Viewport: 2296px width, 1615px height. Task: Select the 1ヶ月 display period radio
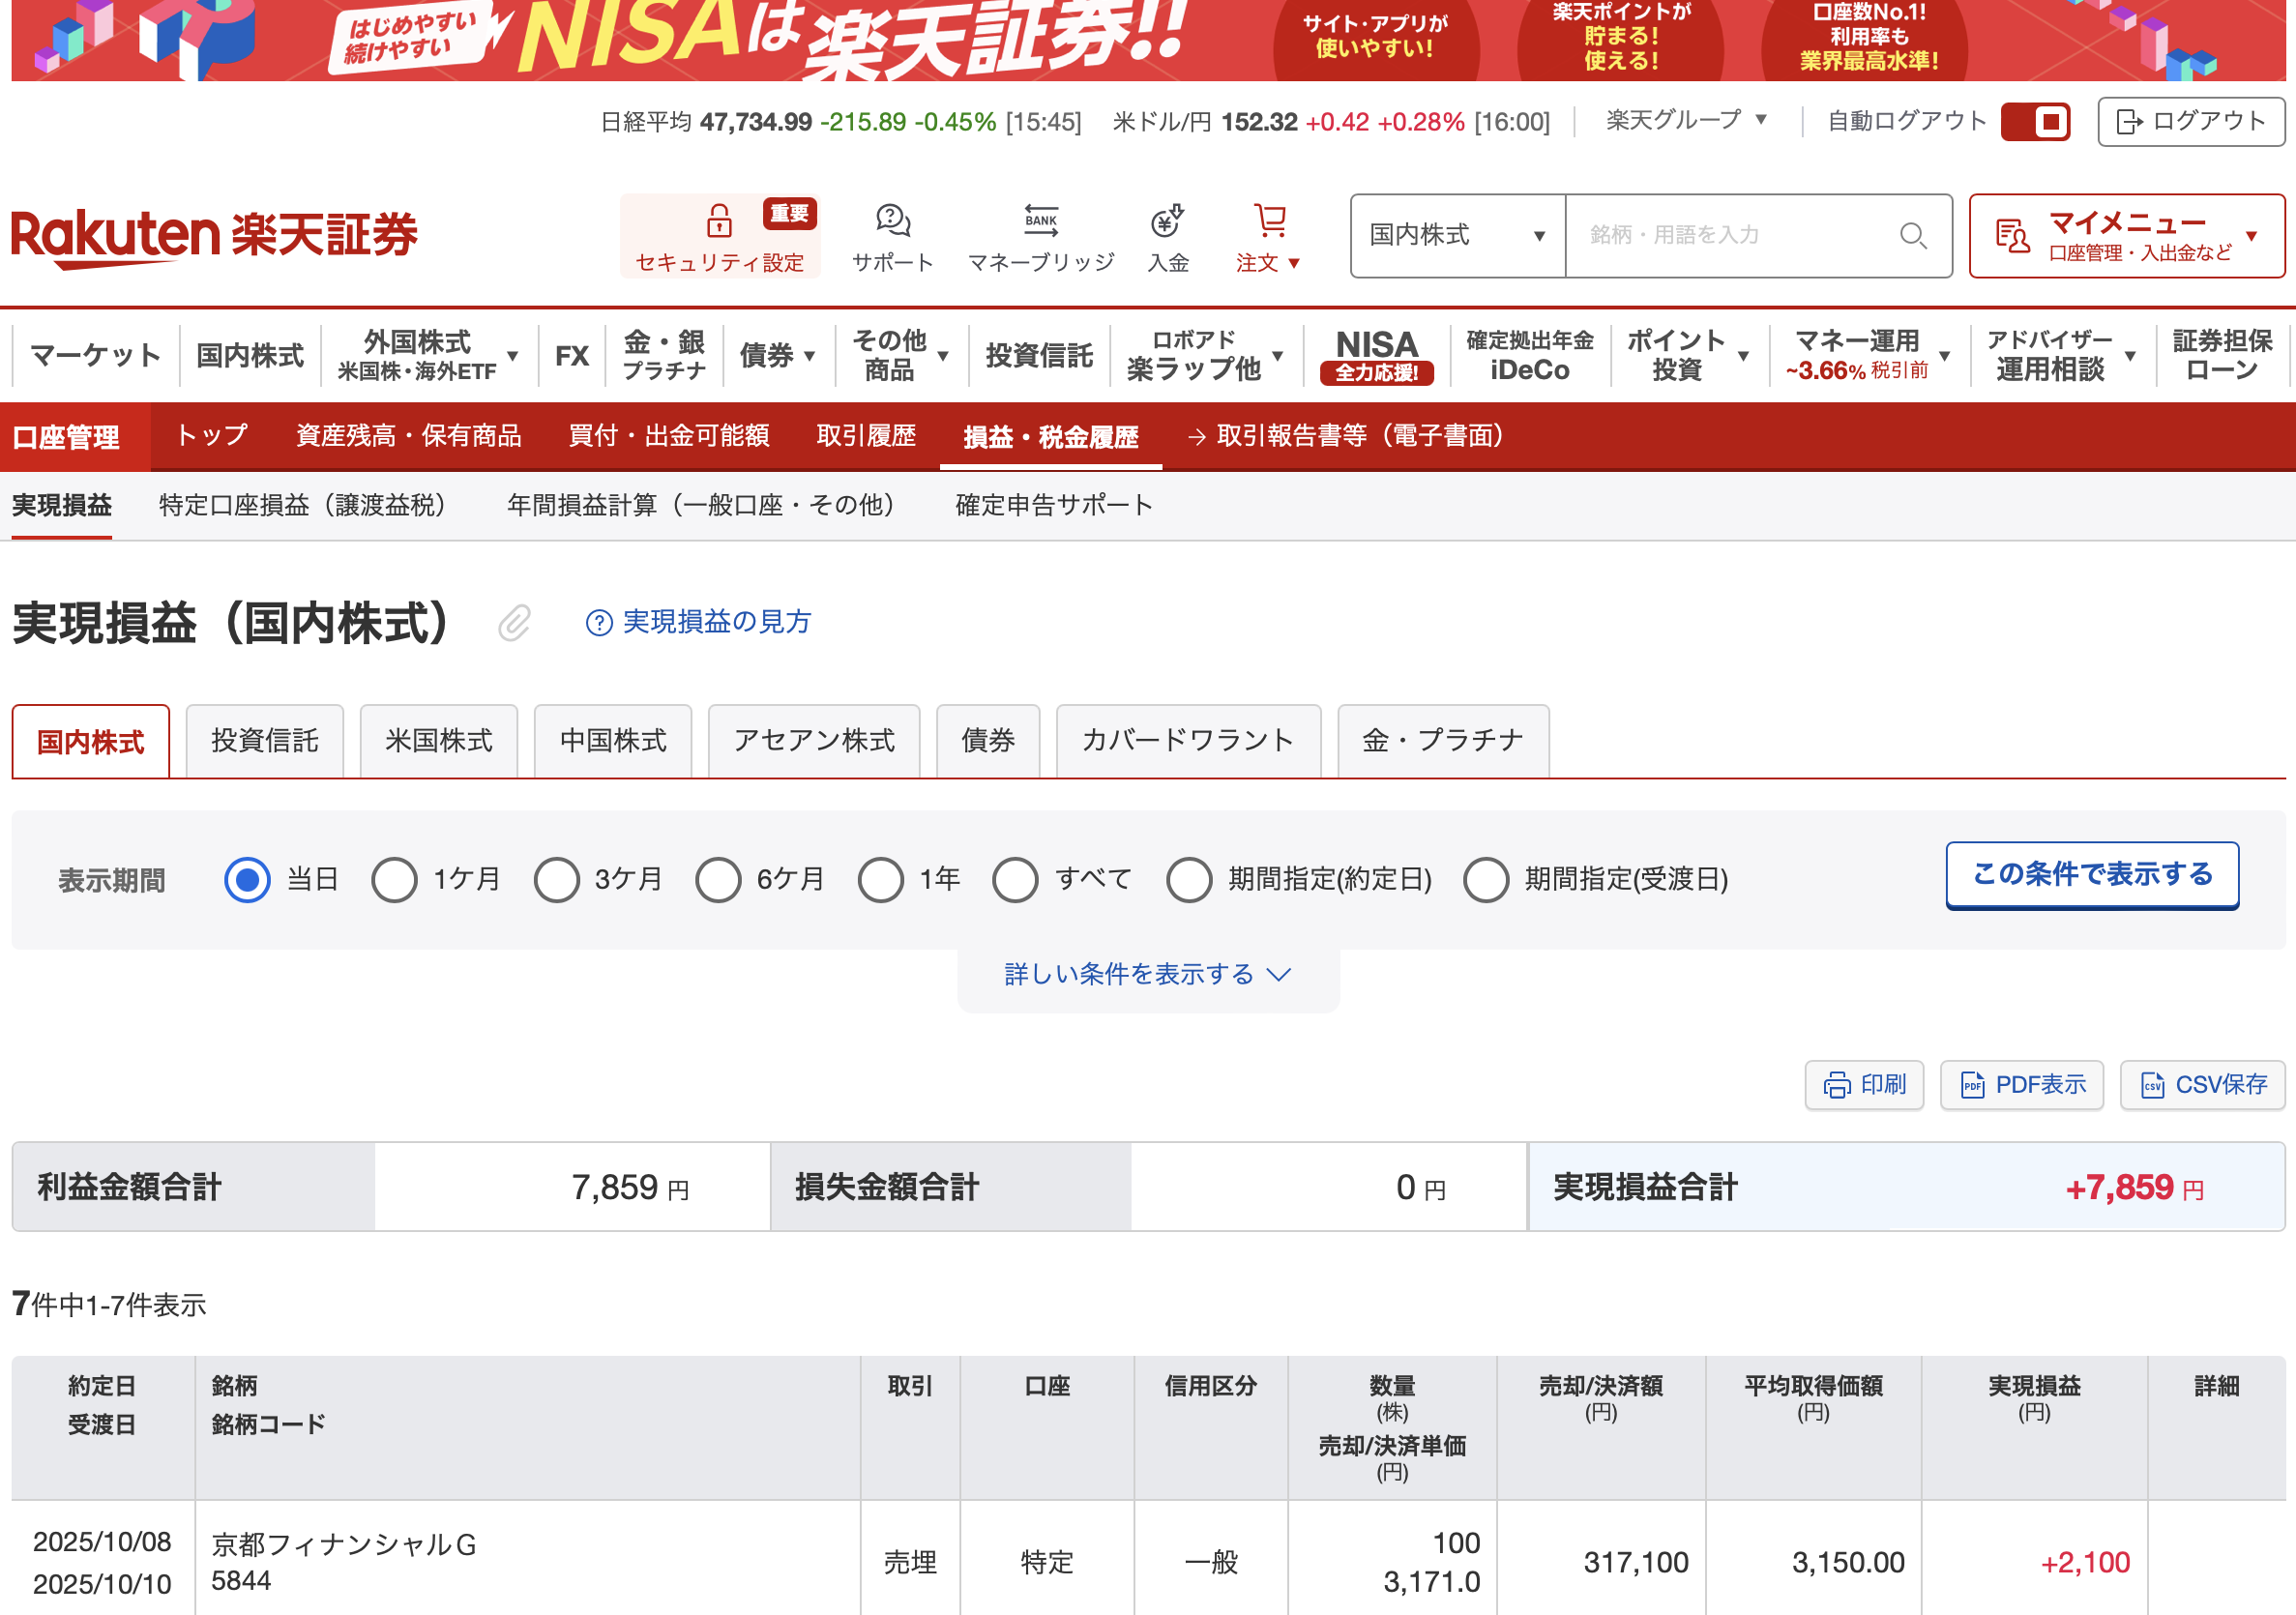point(394,880)
